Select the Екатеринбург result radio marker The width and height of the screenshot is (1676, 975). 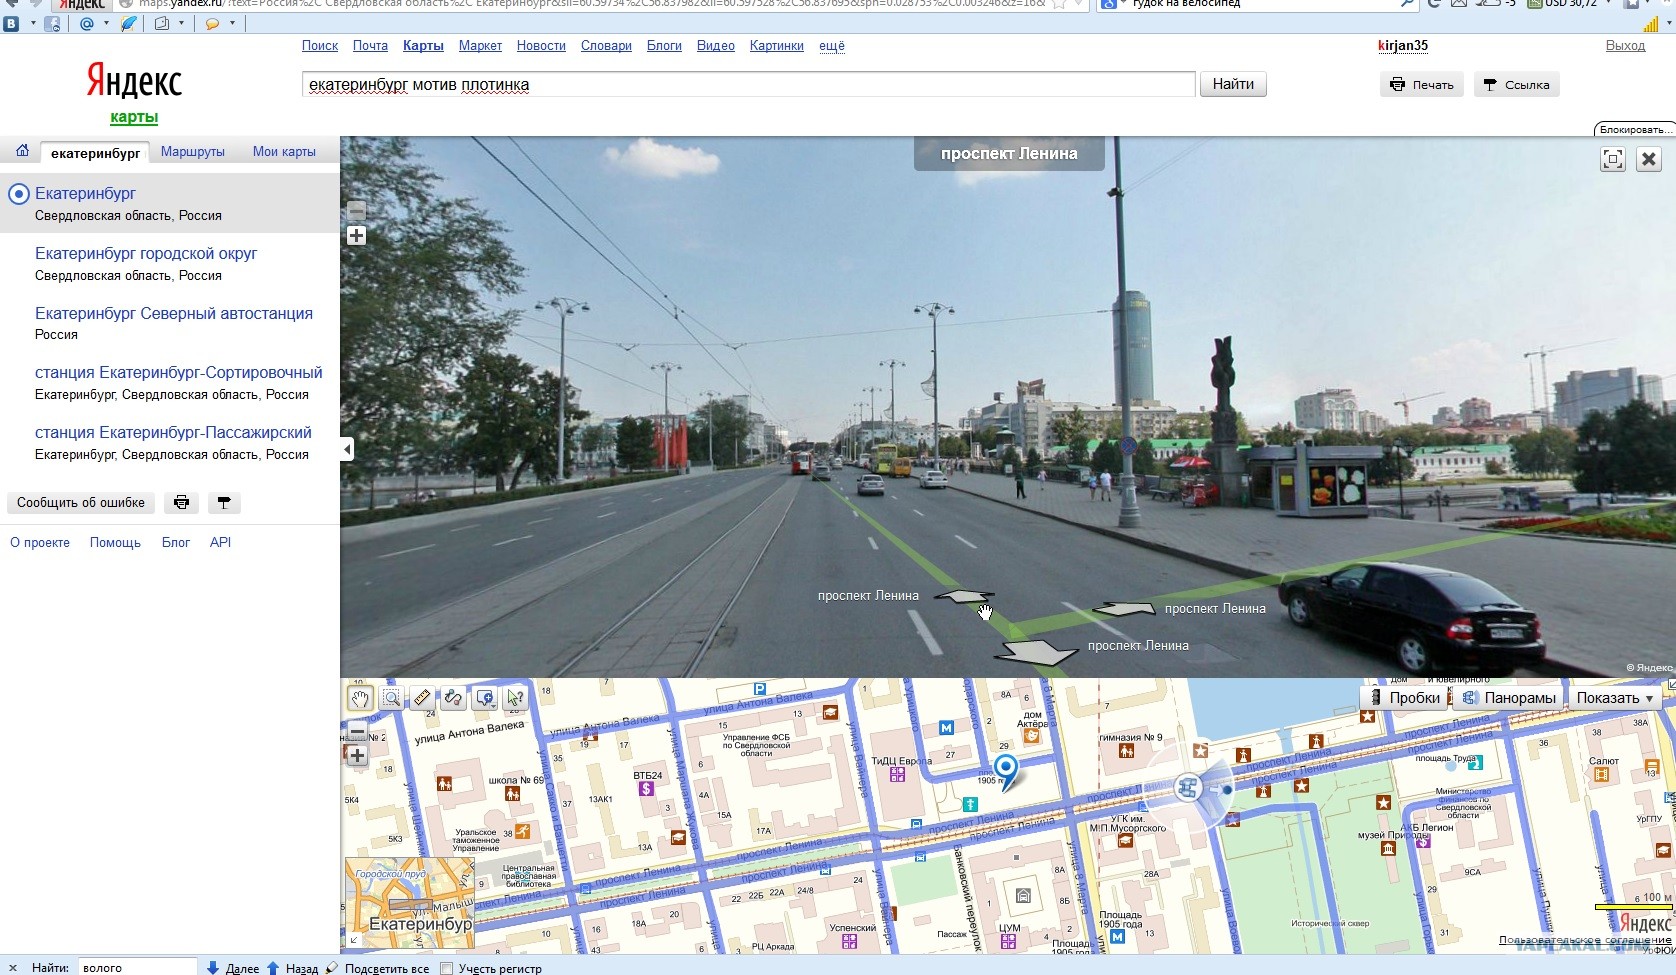[x=18, y=194]
